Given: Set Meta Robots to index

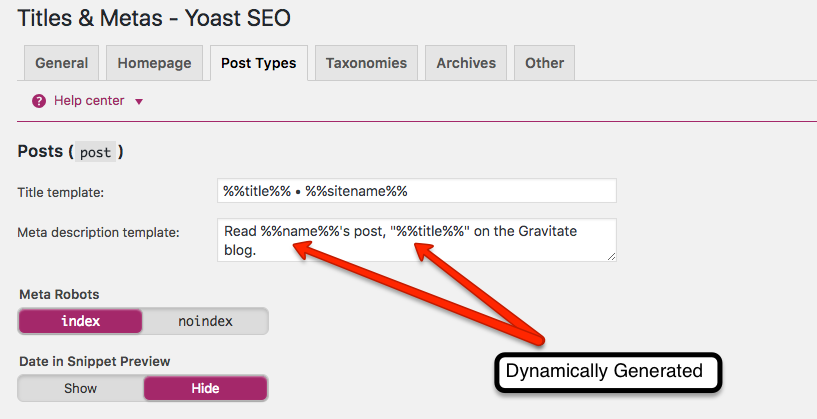Looking at the screenshot, I should tap(80, 321).
